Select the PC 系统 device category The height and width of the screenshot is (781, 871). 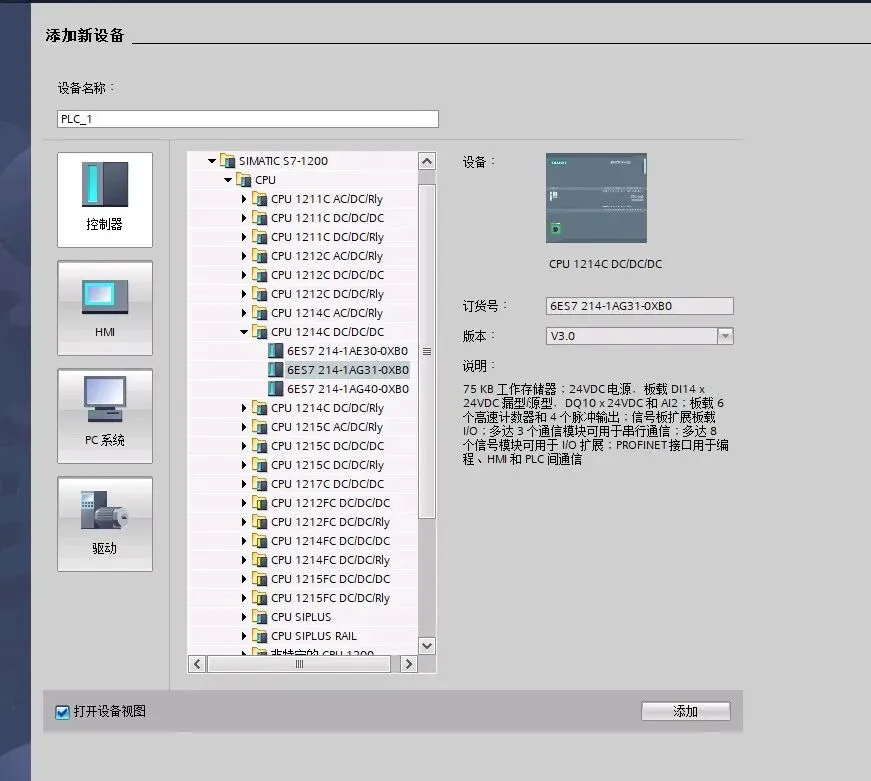pyautogui.click(x=104, y=416)
